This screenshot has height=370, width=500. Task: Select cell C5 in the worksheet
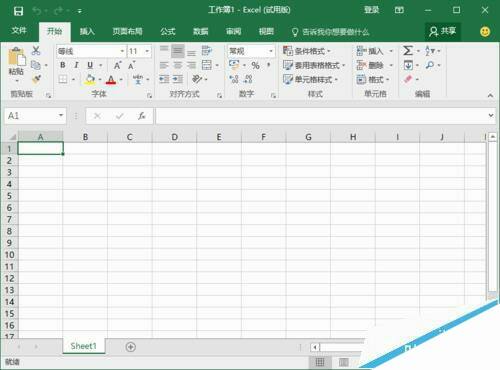[x=130, y=196]
